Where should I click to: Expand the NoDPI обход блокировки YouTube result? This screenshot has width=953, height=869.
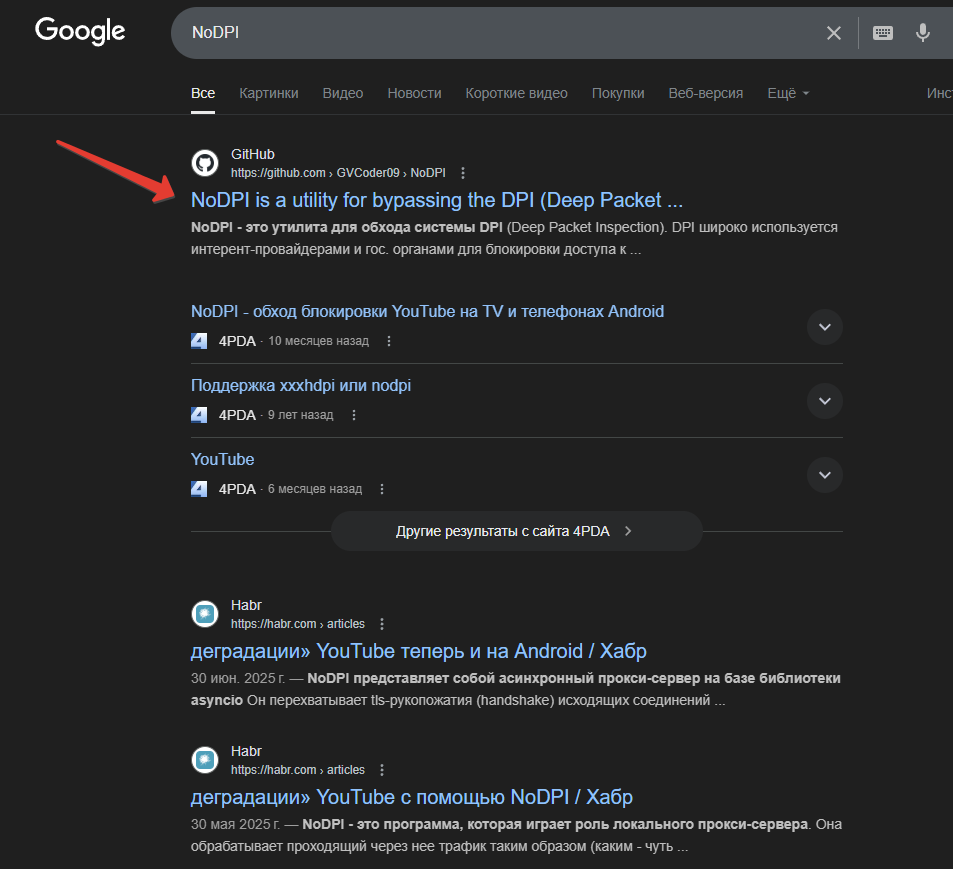click(x=825, y=327)
